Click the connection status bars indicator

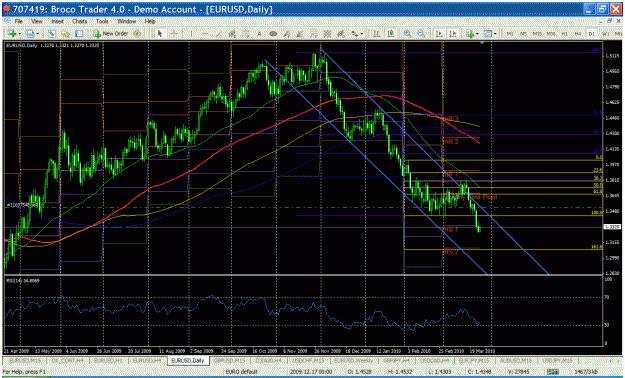[x=552, y=372]
